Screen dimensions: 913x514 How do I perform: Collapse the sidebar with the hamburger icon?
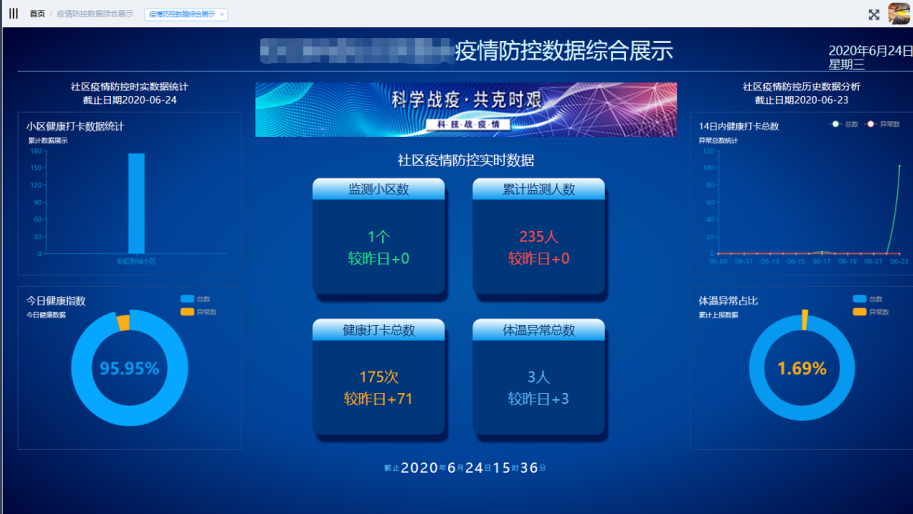pyautogui.click(x=13, y=14)
